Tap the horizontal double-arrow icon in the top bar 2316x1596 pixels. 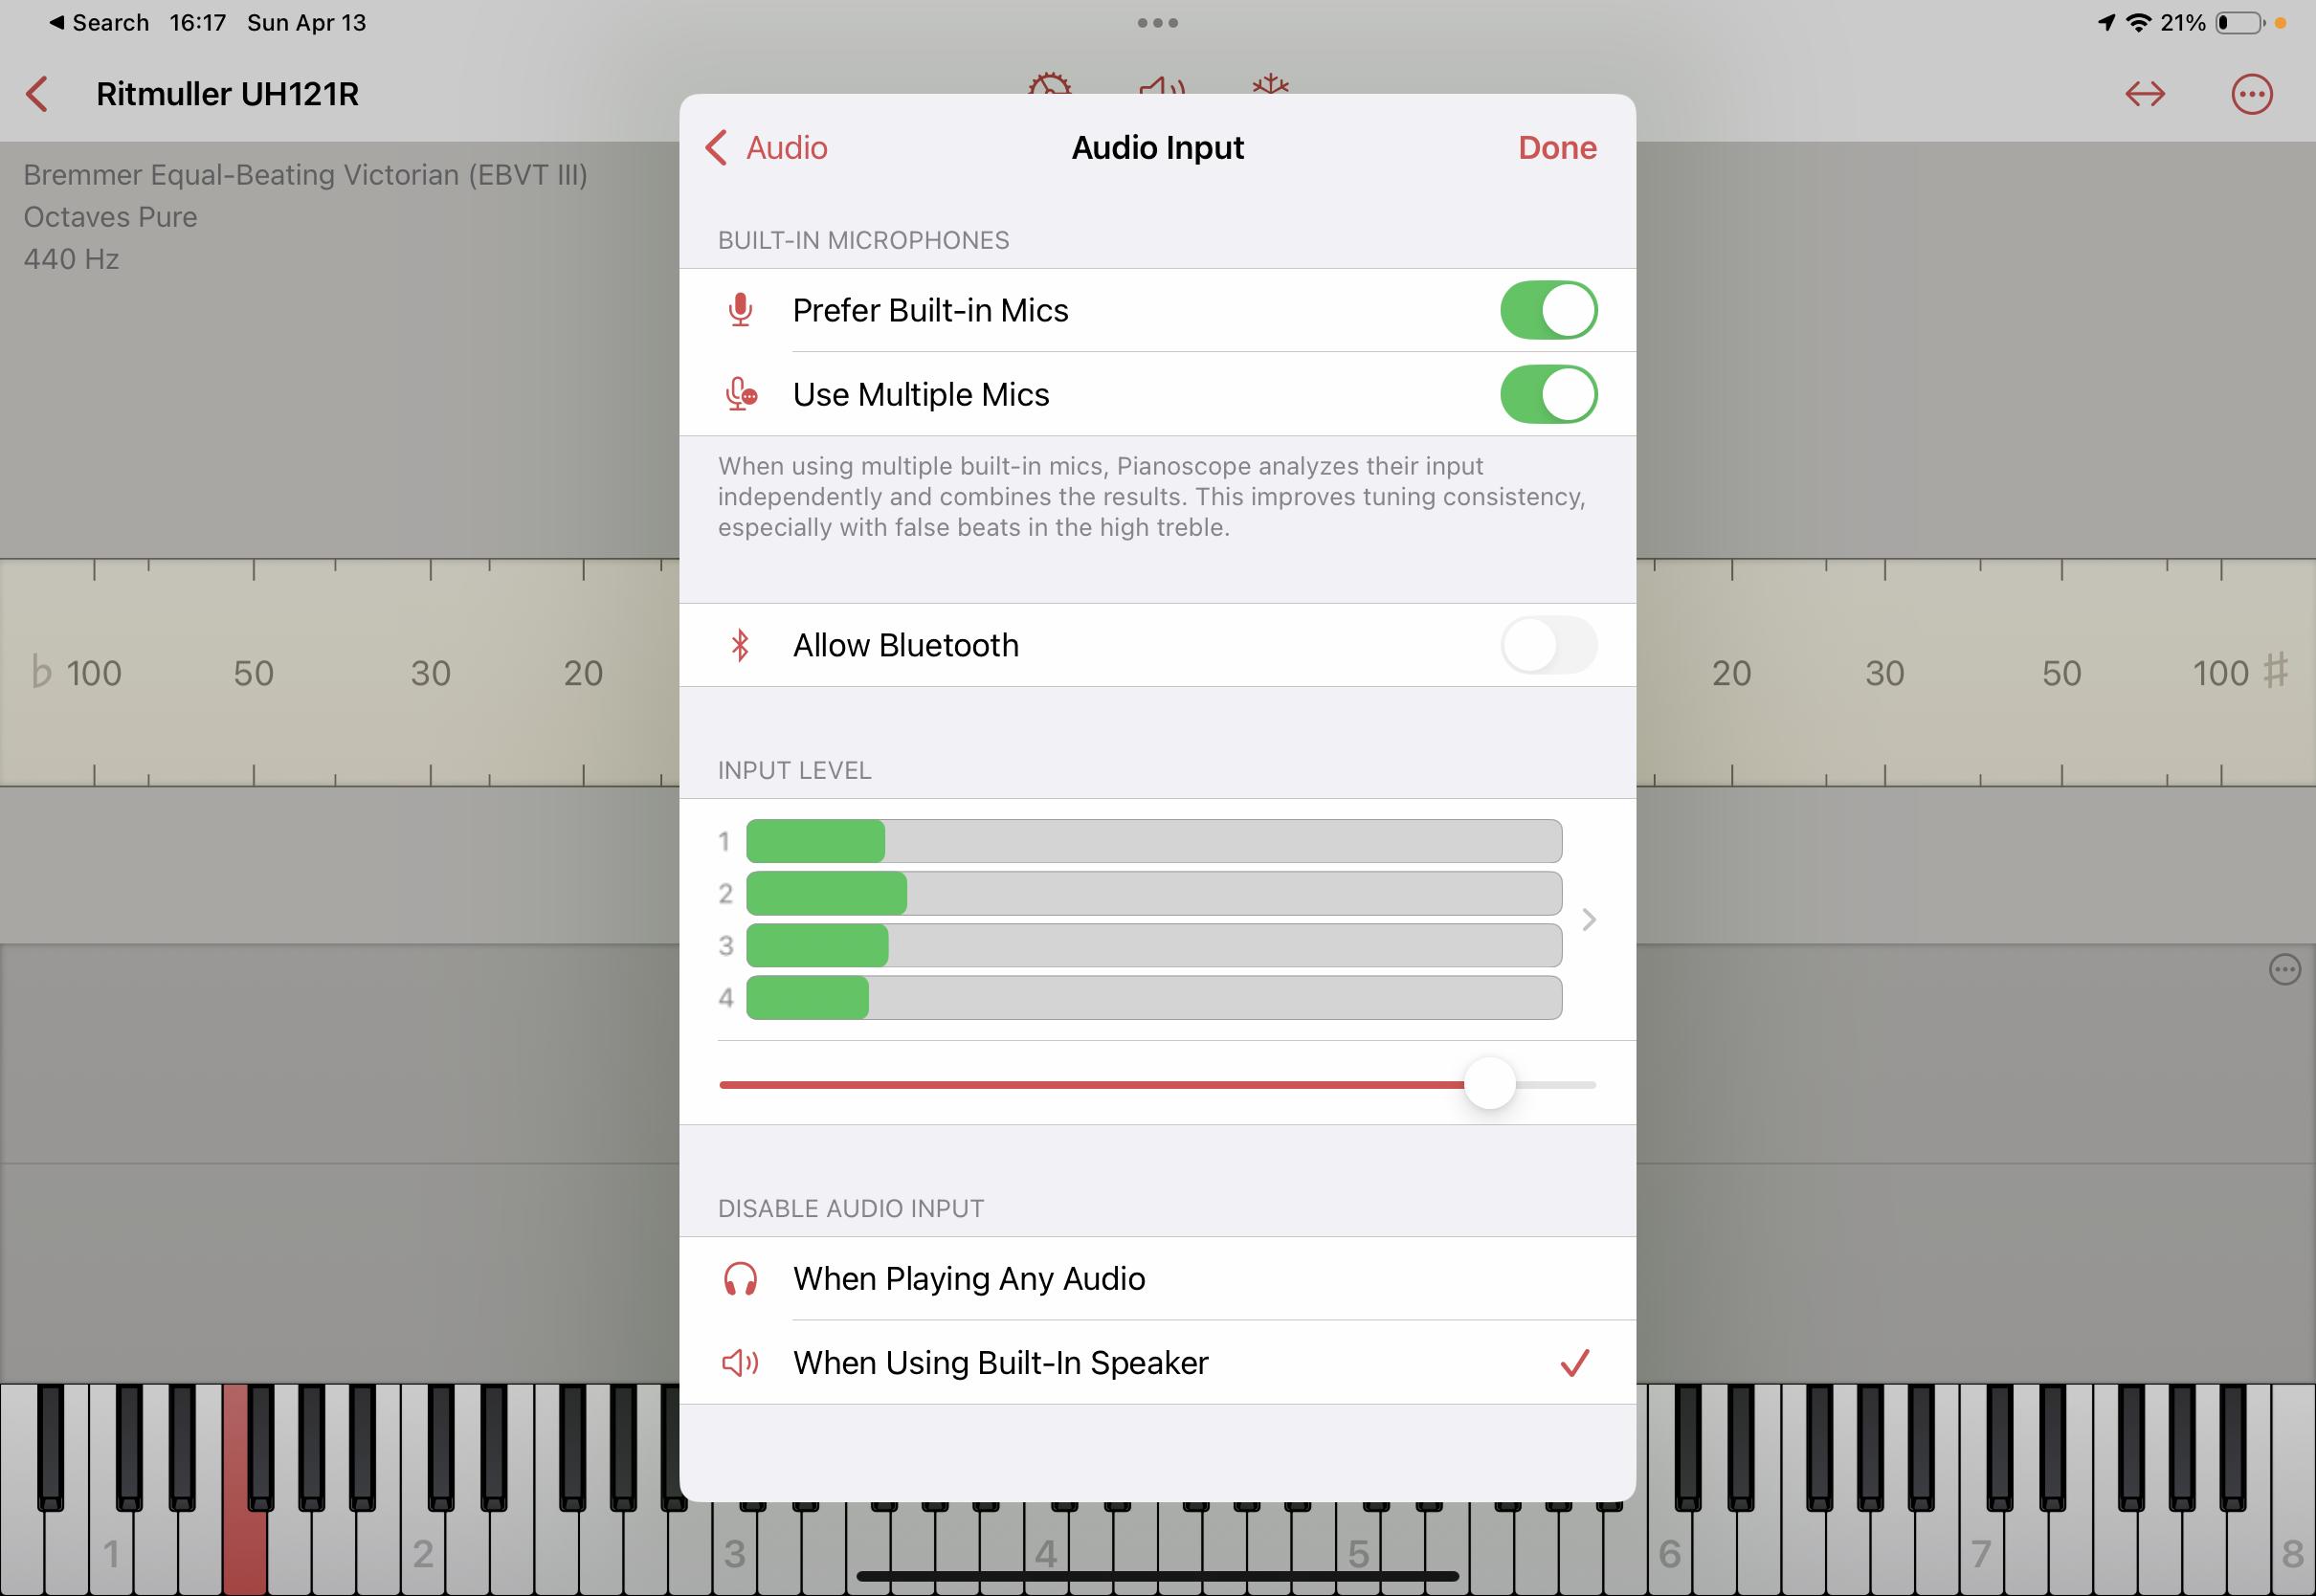(x=2145, y=94)
